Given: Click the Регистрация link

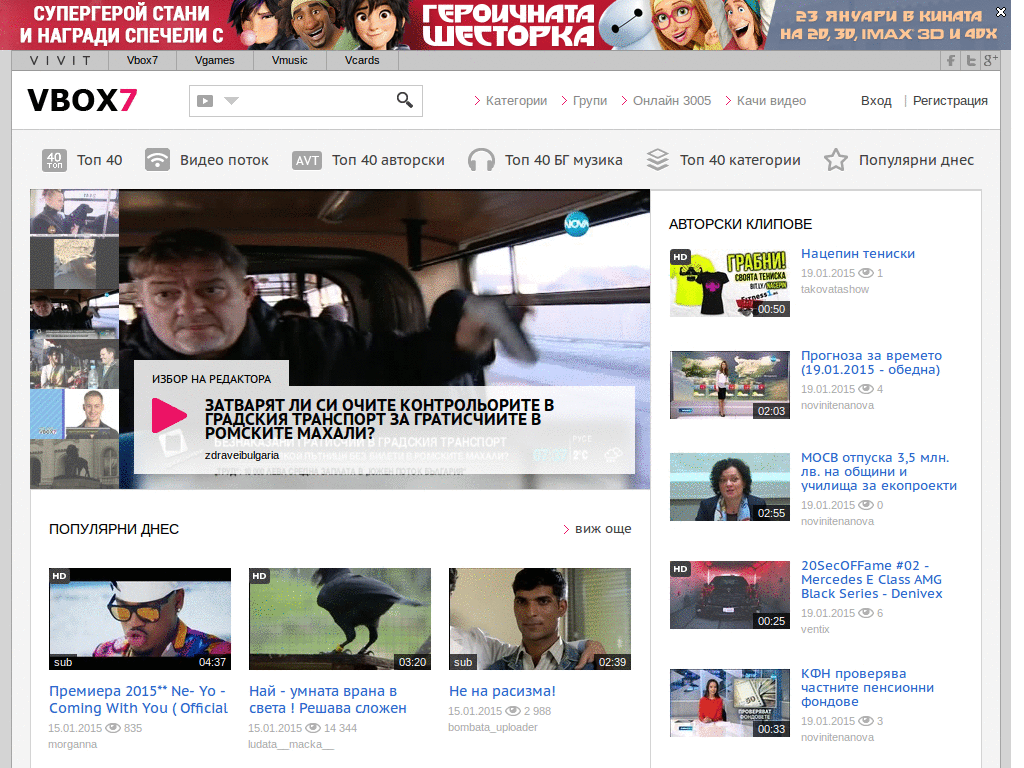Looking at the screenshot, I should tap(950, 101).
